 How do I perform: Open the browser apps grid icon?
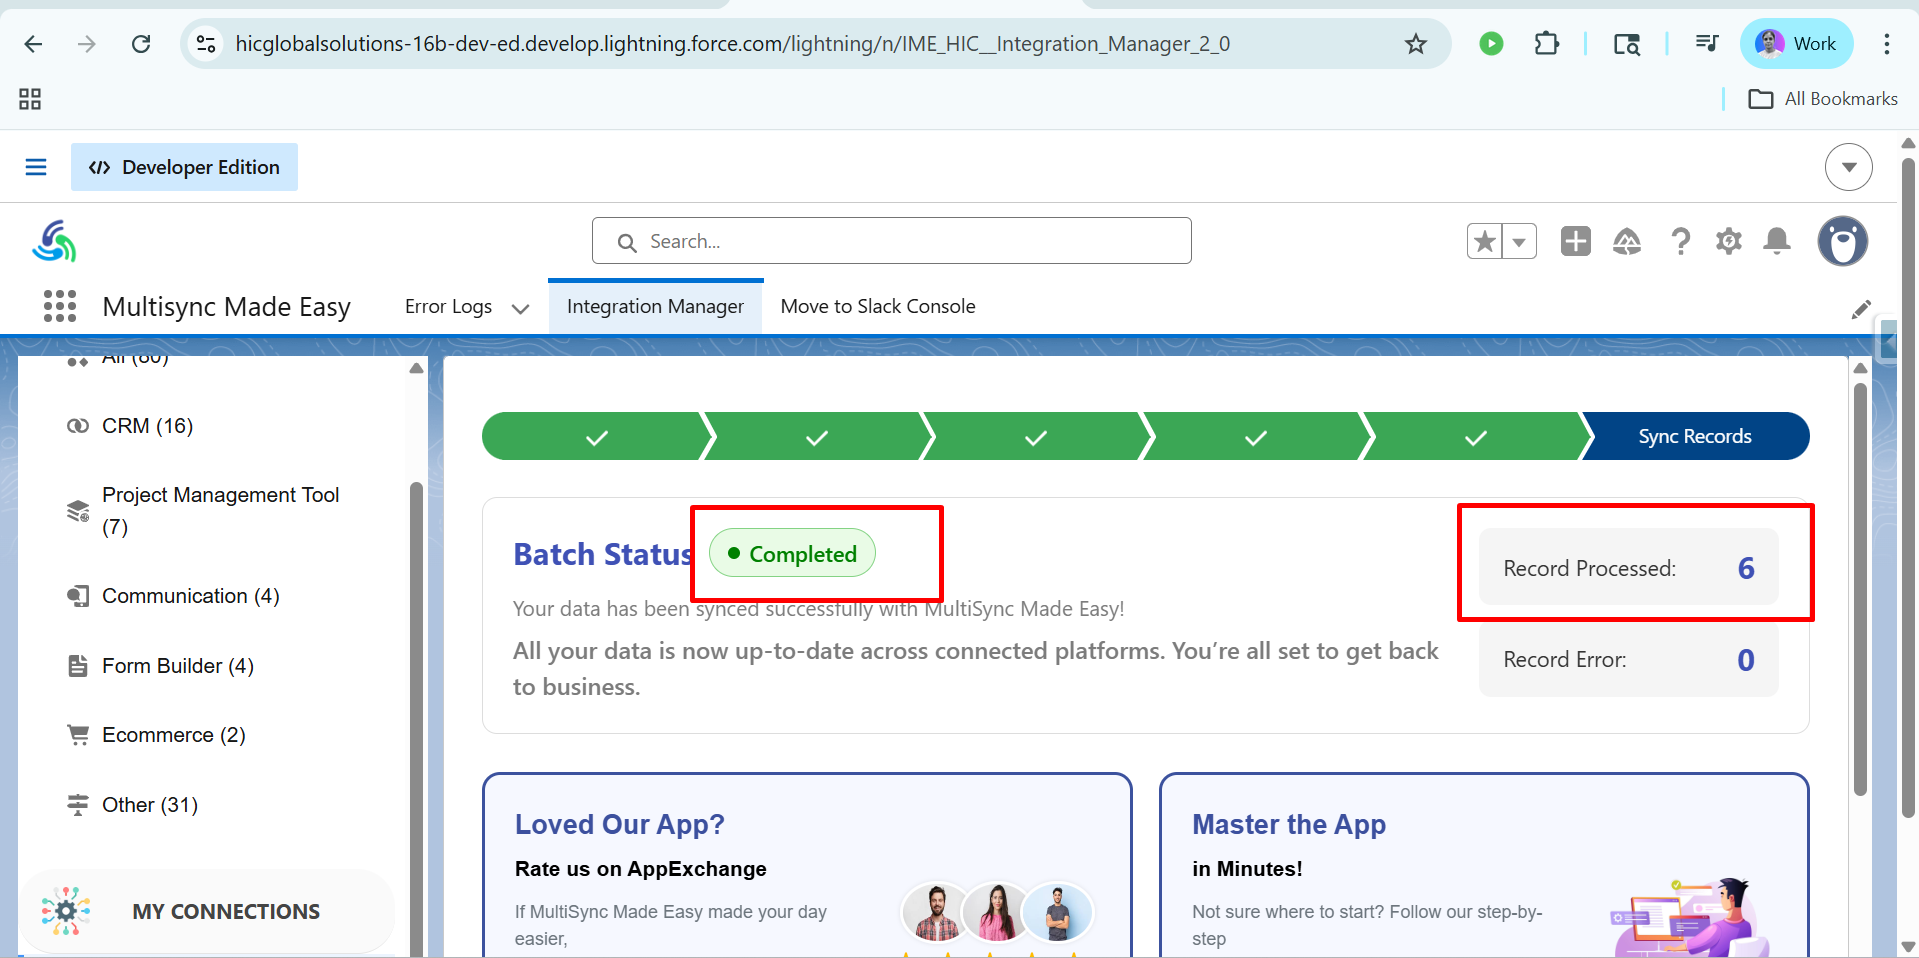click(30, 99)
